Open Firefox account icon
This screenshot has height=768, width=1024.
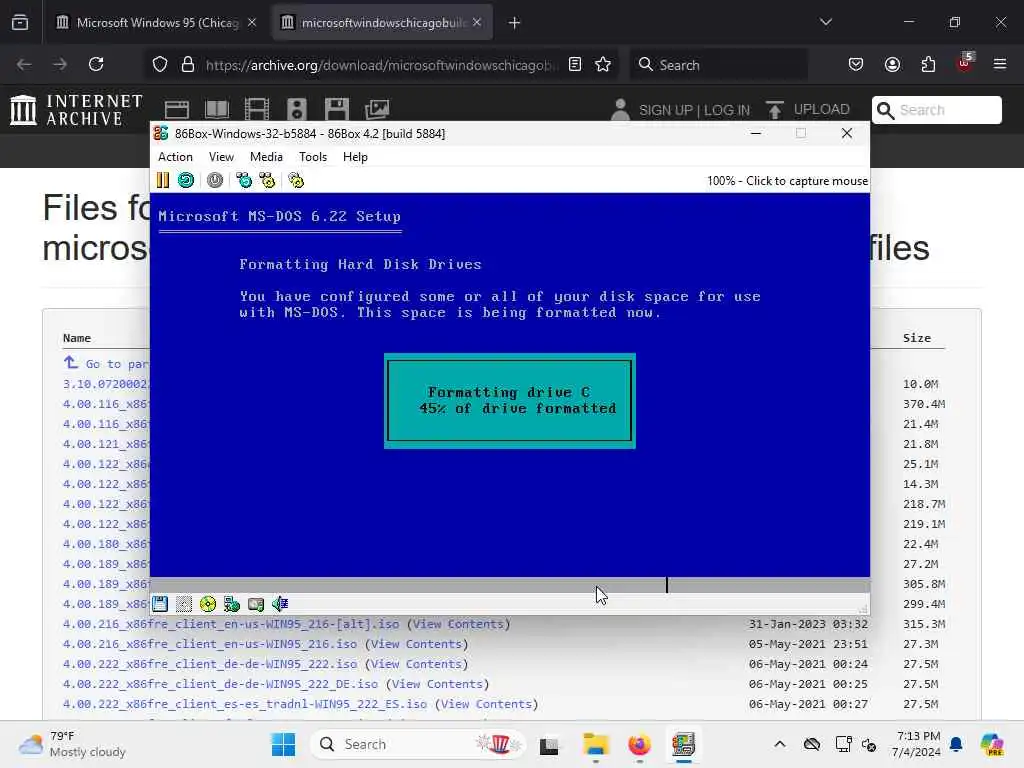point(892,64)
